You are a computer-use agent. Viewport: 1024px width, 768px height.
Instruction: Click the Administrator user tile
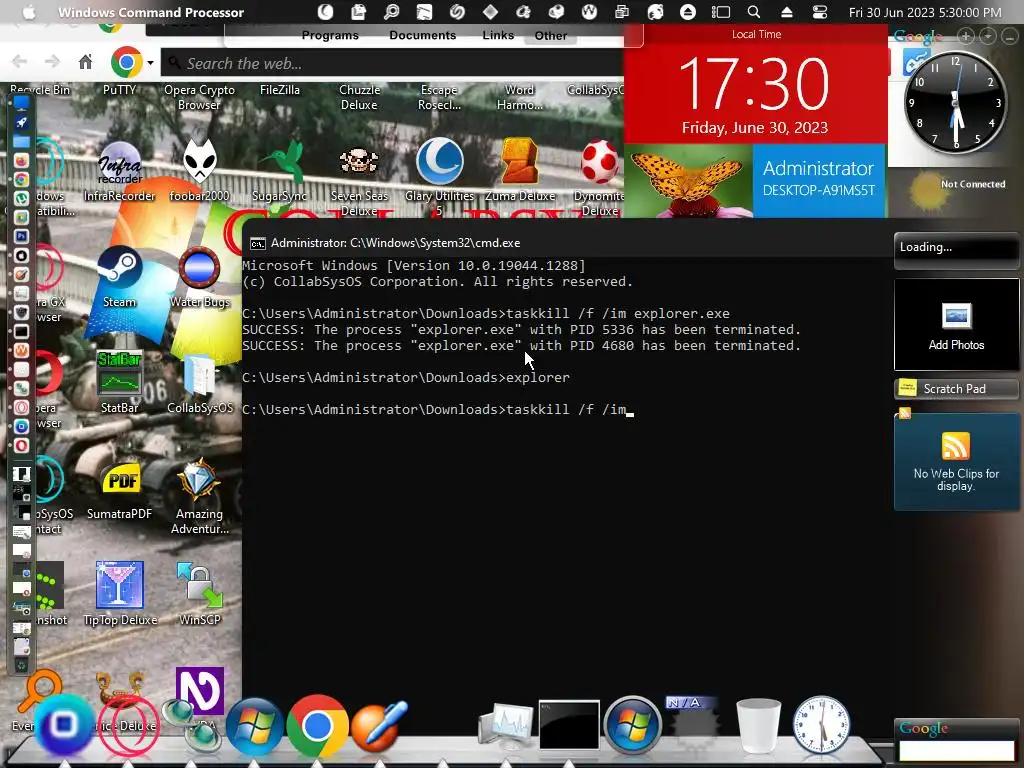point(819,180)
